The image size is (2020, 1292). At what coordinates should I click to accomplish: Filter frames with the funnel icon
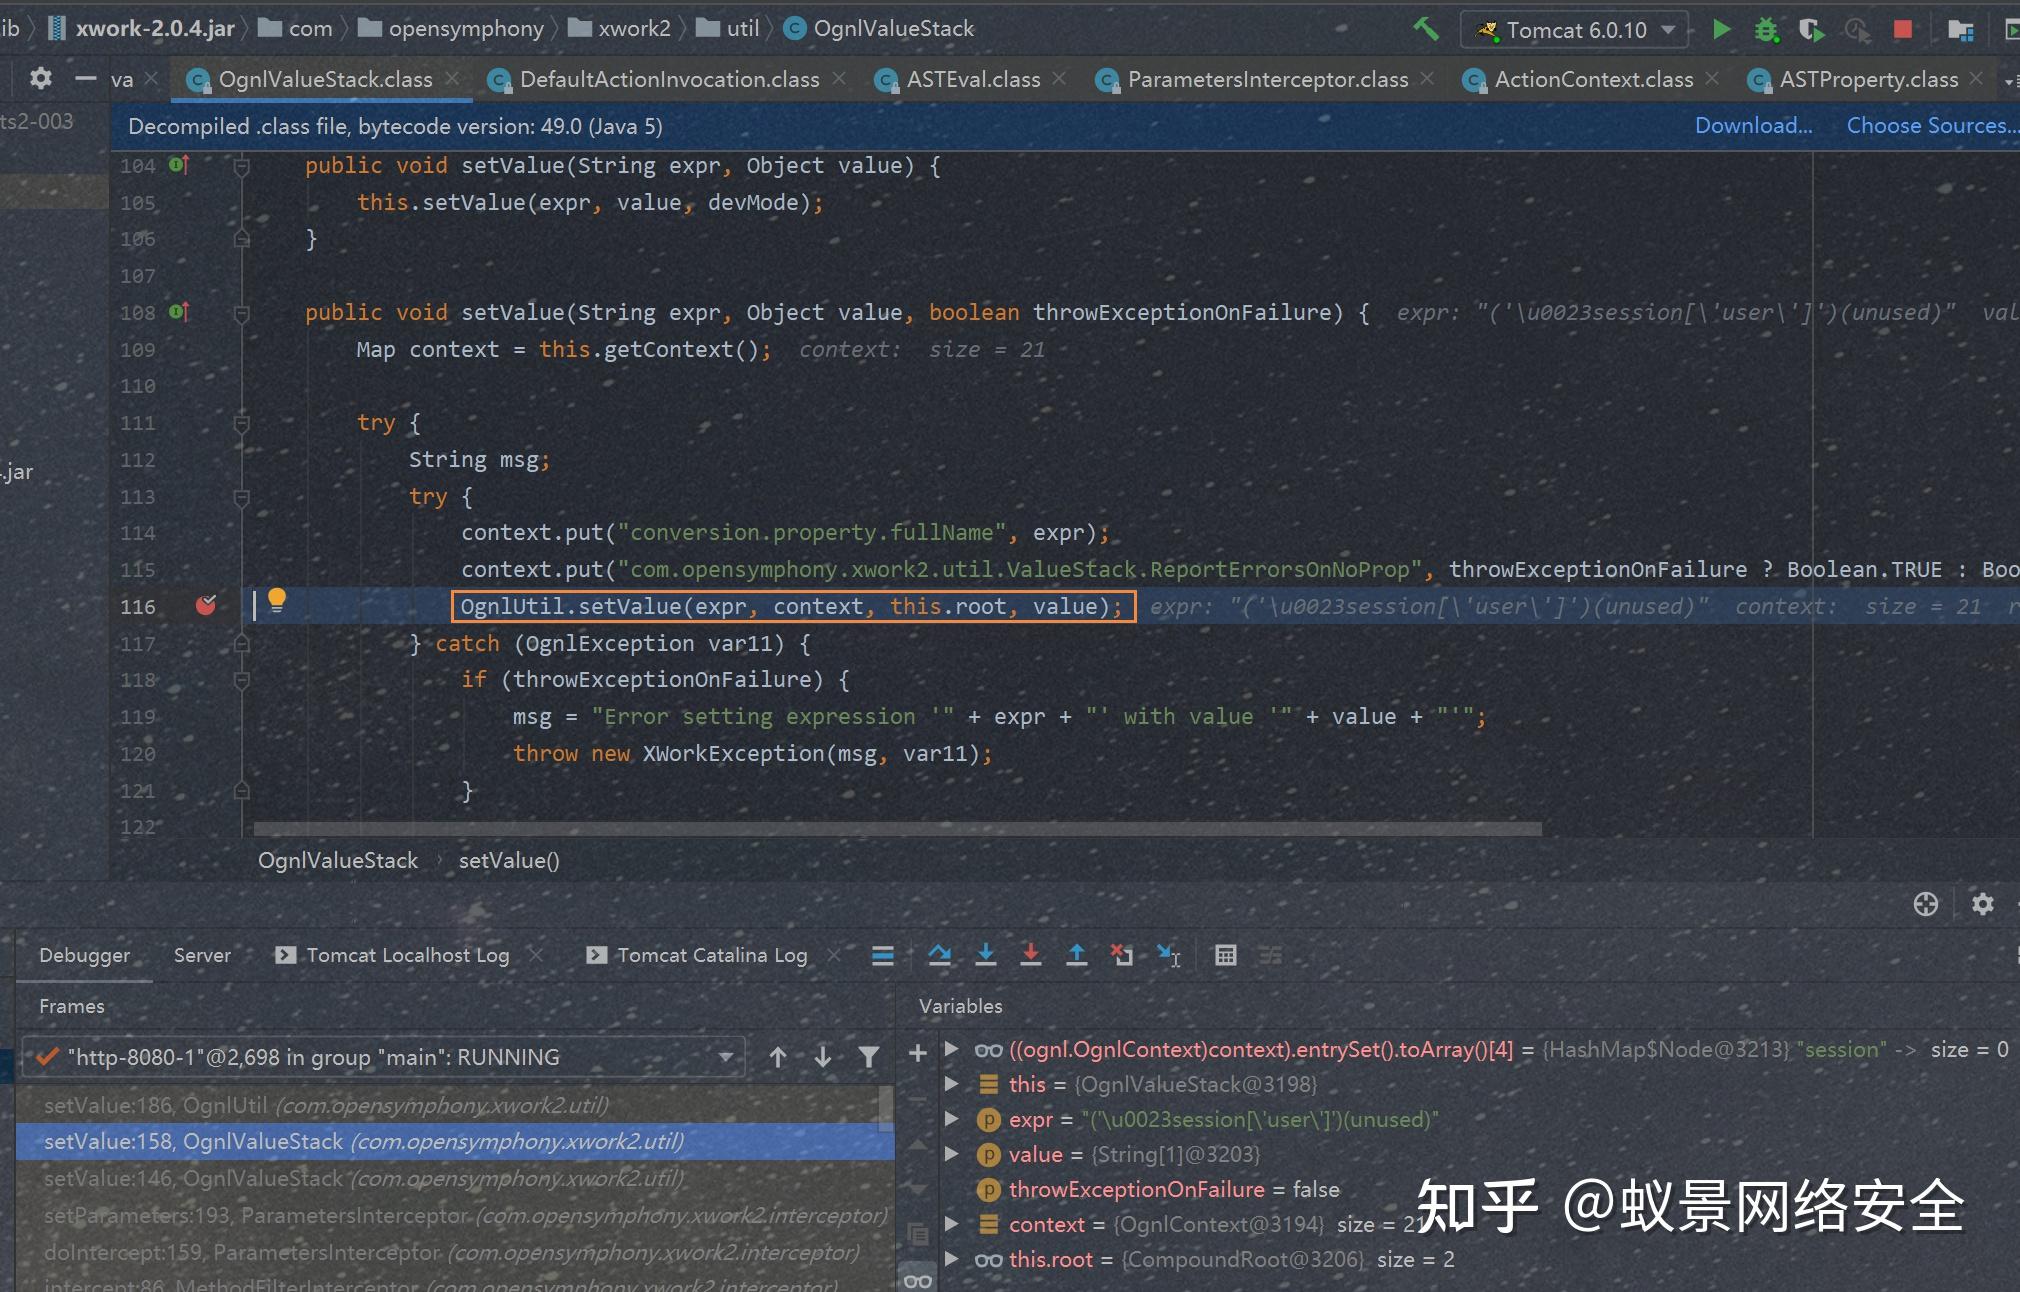pyautogui.click(x=869, y=1057)
